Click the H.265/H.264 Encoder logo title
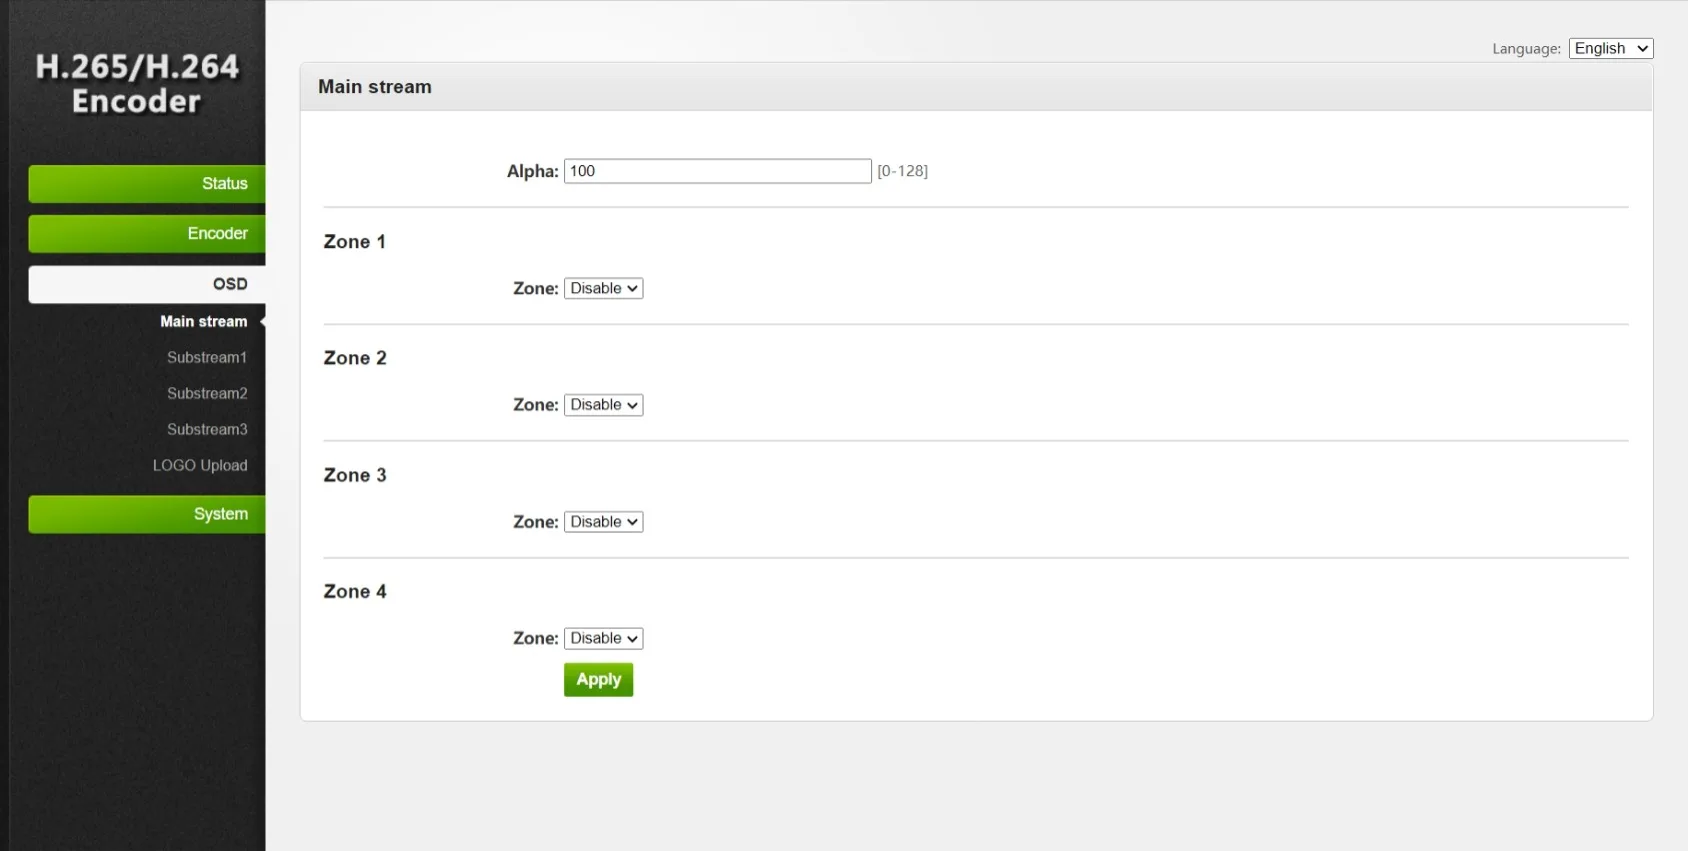The height and width of the screenshot is (851, 1688). click(137, 84)
